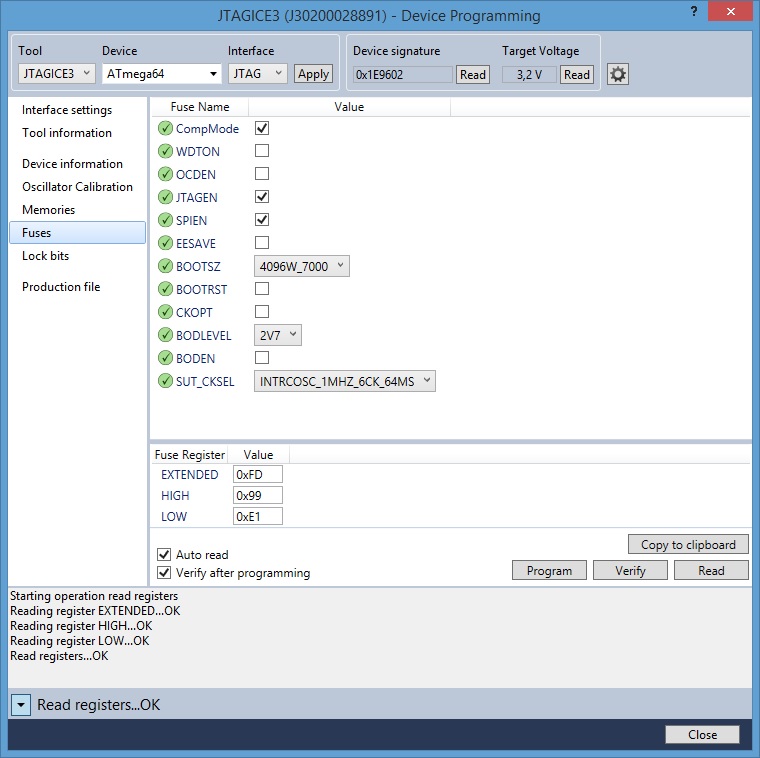Enable the WDTON fuse checkbox
The image size is (760, 758).
[262, 151]
